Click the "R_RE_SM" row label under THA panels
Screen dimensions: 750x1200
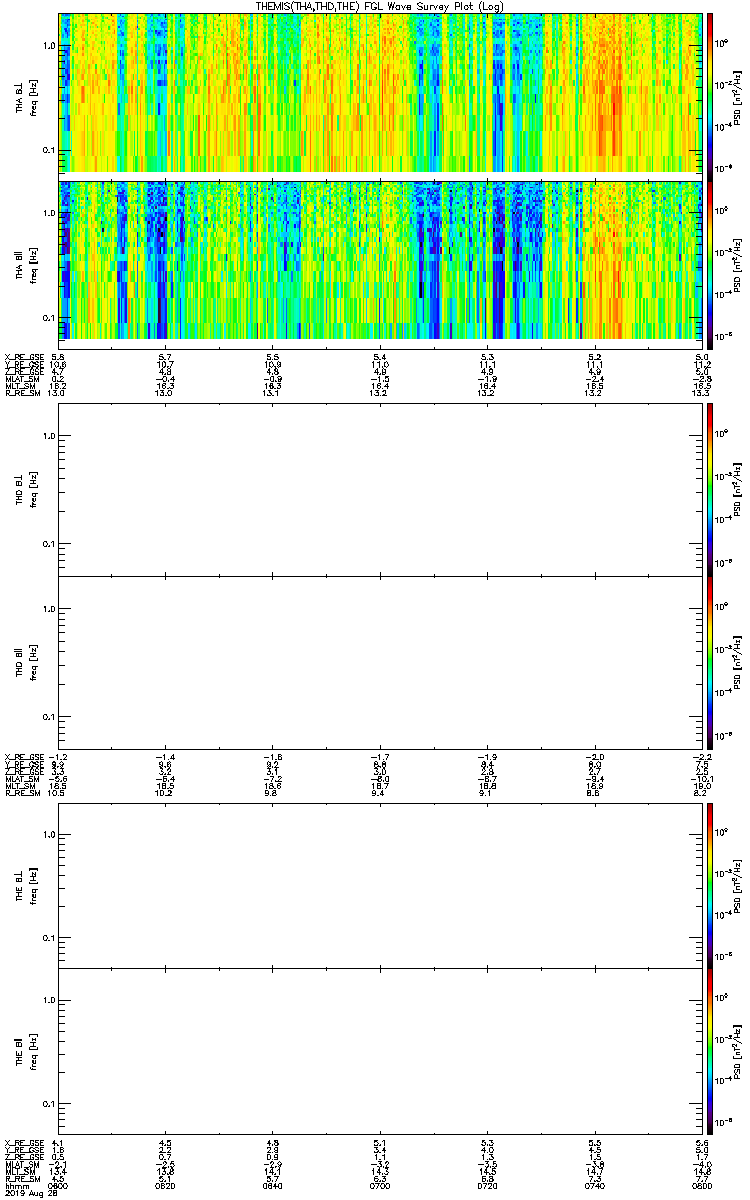22,394
